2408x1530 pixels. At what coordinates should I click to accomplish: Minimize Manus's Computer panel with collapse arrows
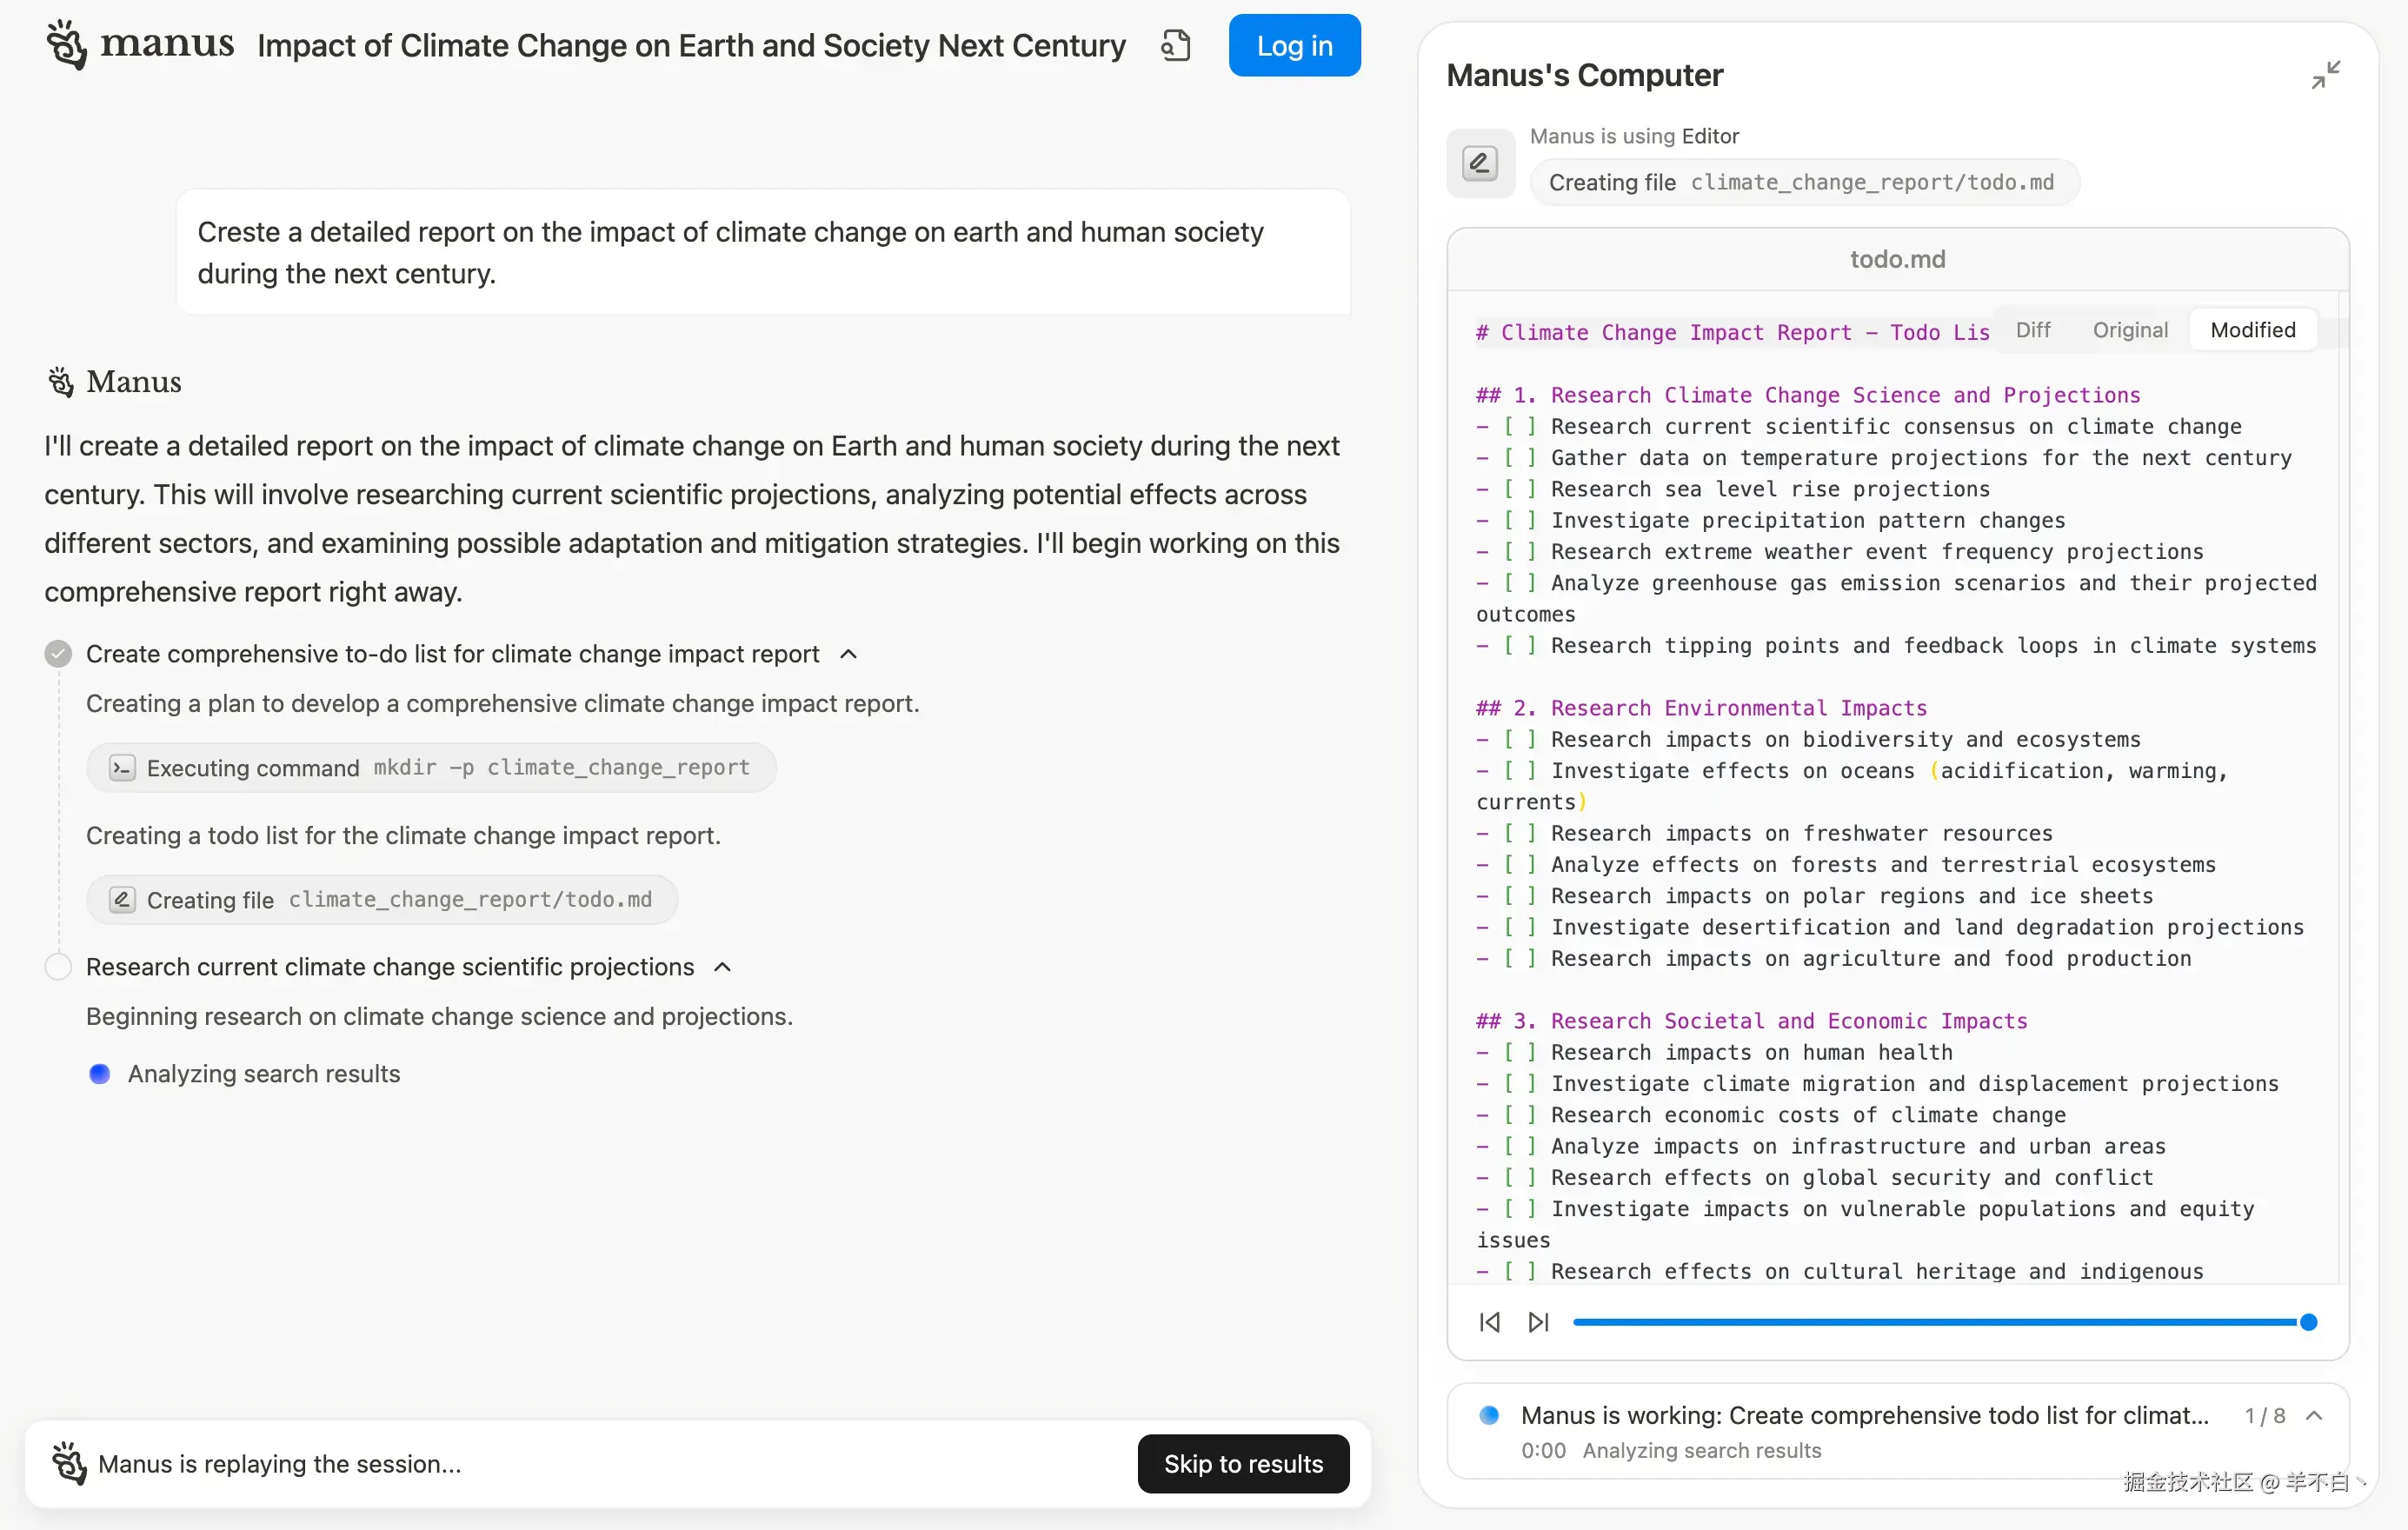(x=2325, y=75)
